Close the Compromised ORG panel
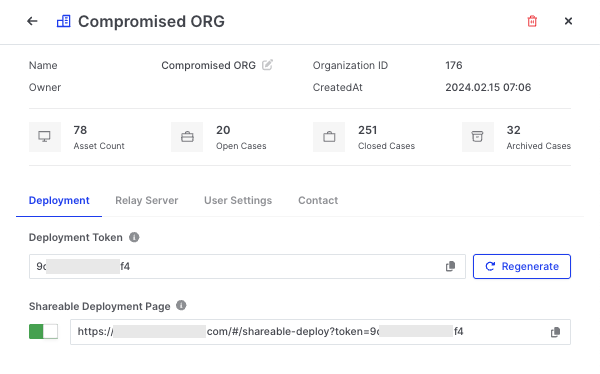This screenshot has width=600, height=374. (x=568, y=21)
